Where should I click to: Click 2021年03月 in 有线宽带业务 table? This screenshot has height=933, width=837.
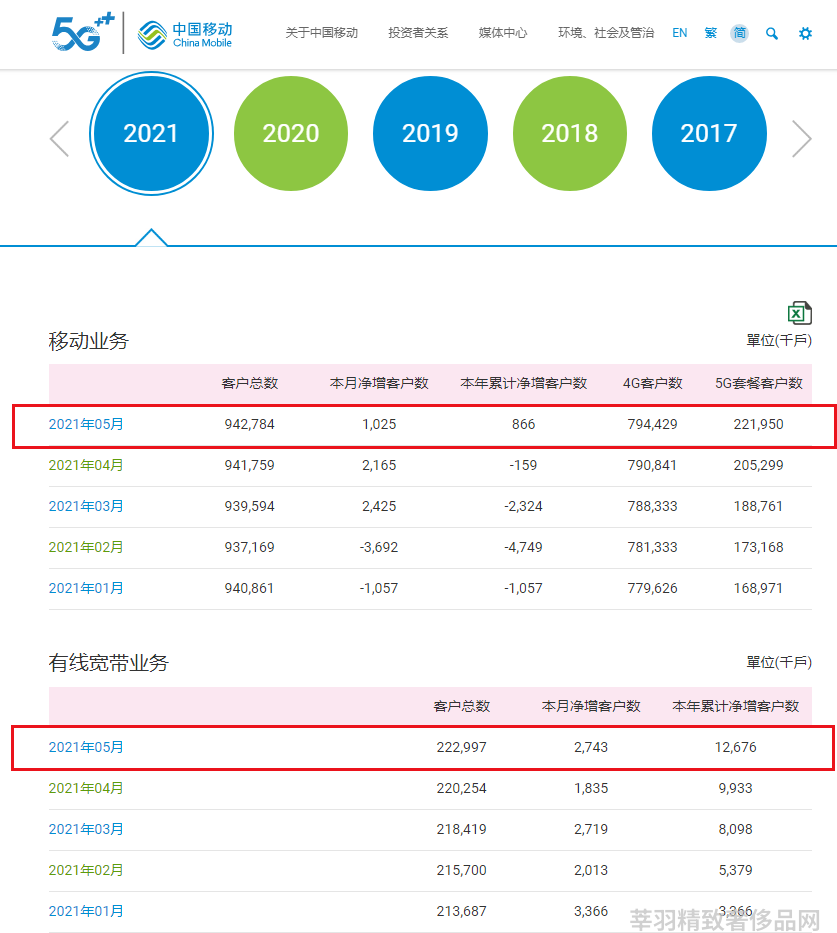[86, 829]
